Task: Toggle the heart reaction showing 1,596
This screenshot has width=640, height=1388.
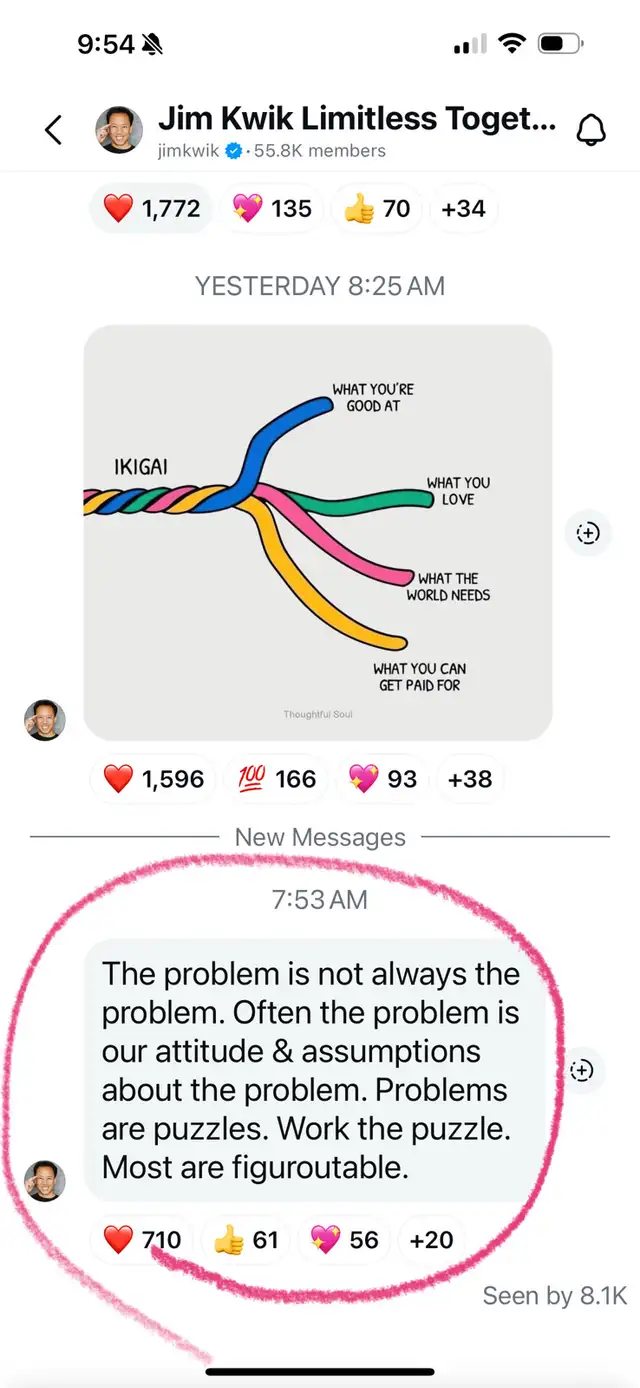Action: [152, 779]
